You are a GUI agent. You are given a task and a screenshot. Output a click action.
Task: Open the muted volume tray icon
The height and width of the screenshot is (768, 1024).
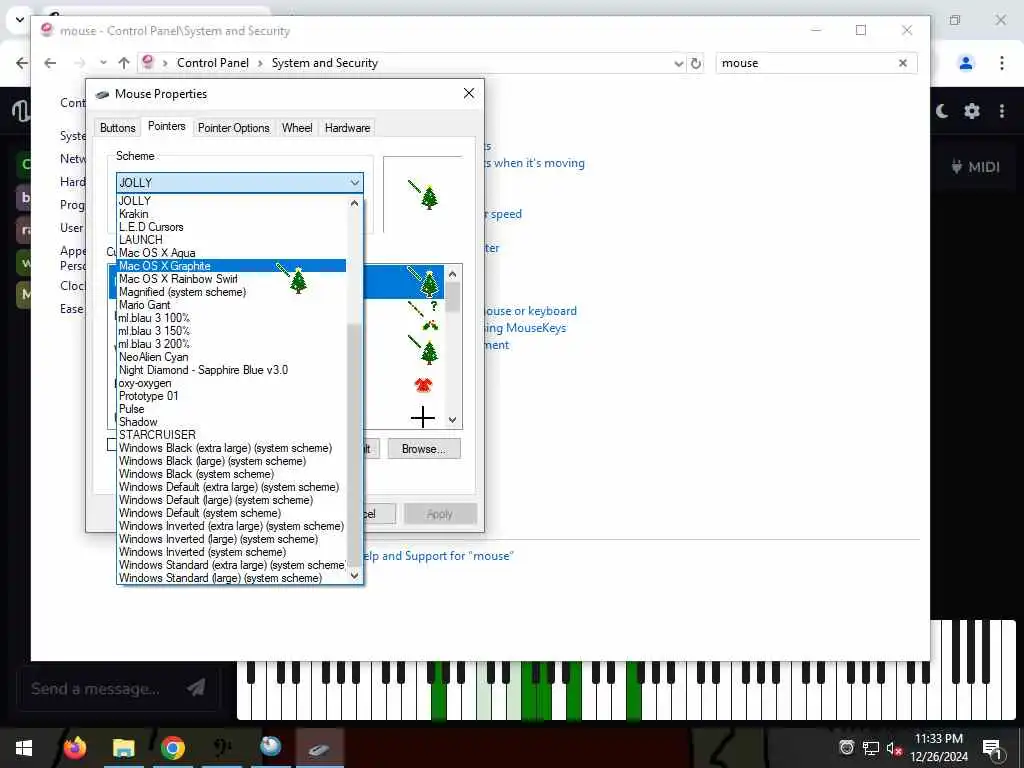pos(895,748)
